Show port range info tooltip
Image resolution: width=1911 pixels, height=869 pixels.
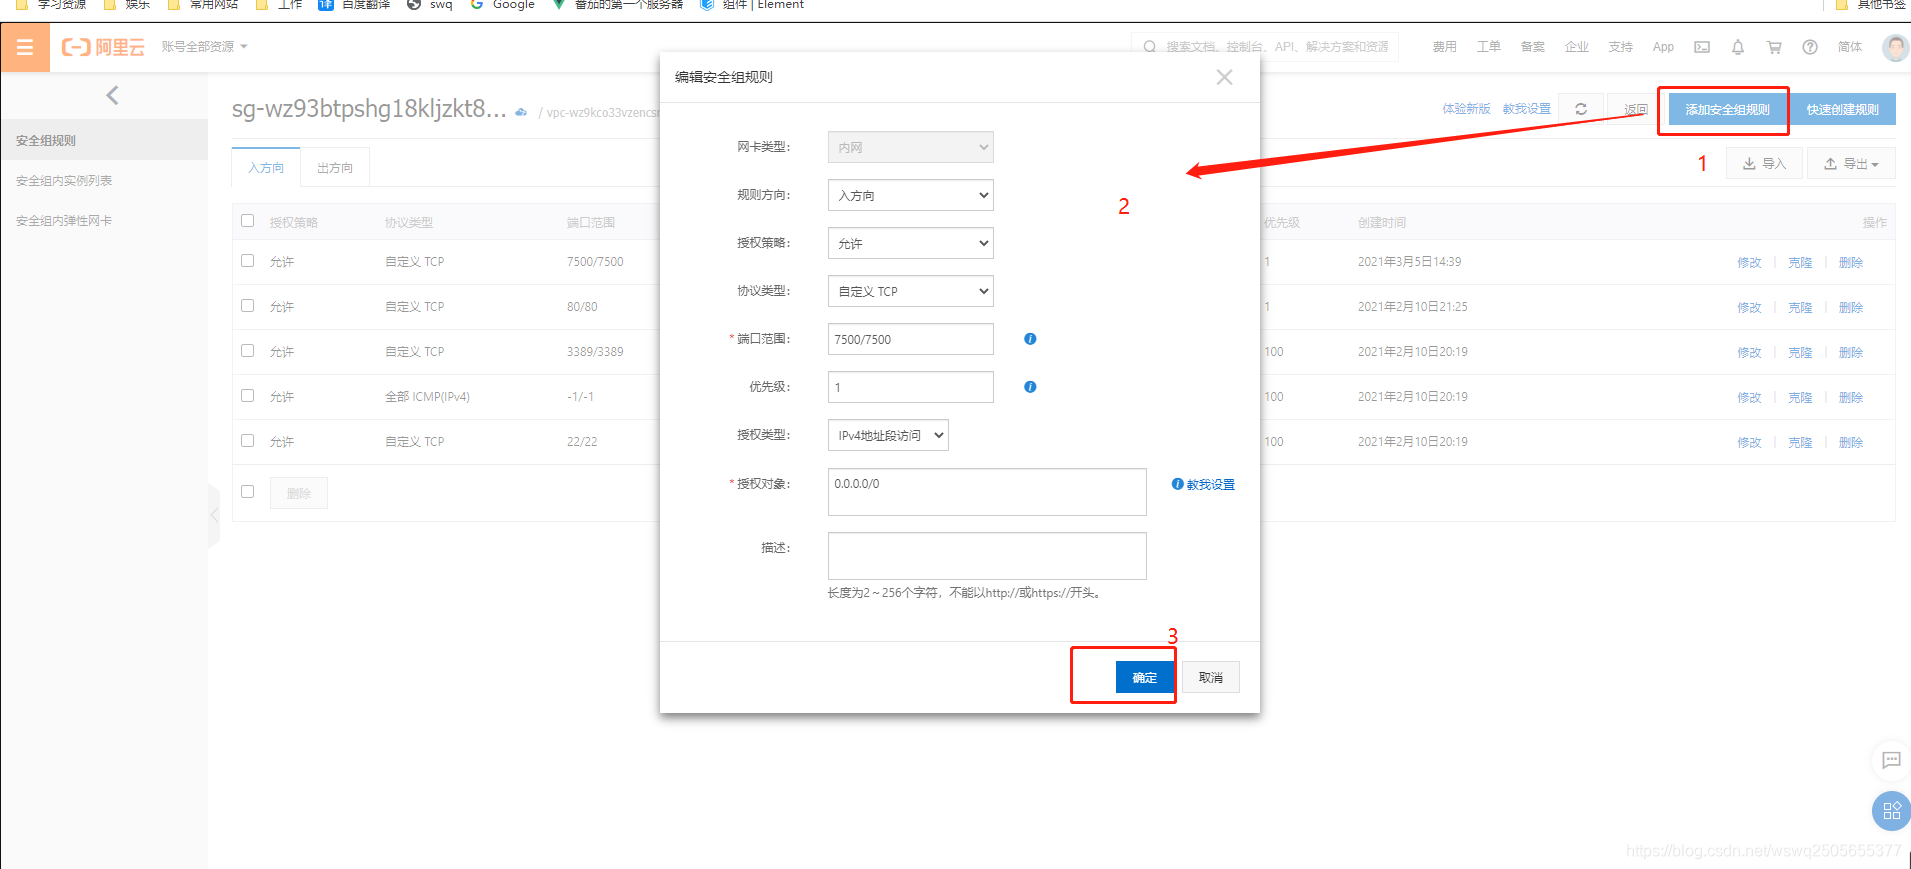(1030, 339)
